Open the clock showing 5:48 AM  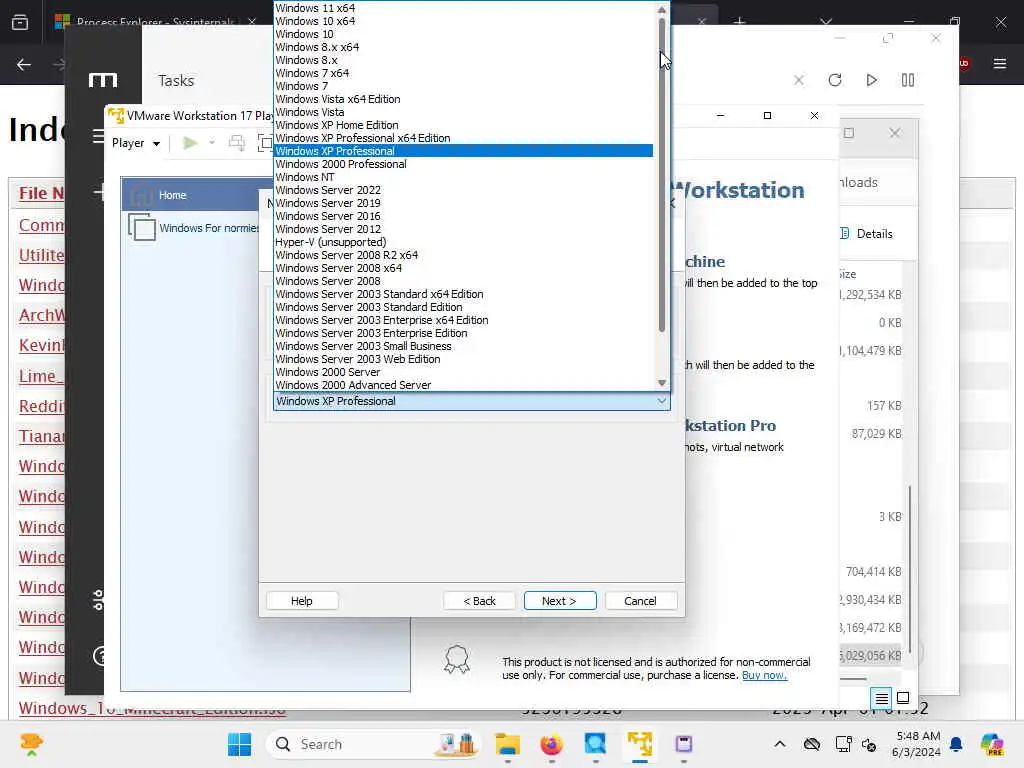(x=917, y=744)
